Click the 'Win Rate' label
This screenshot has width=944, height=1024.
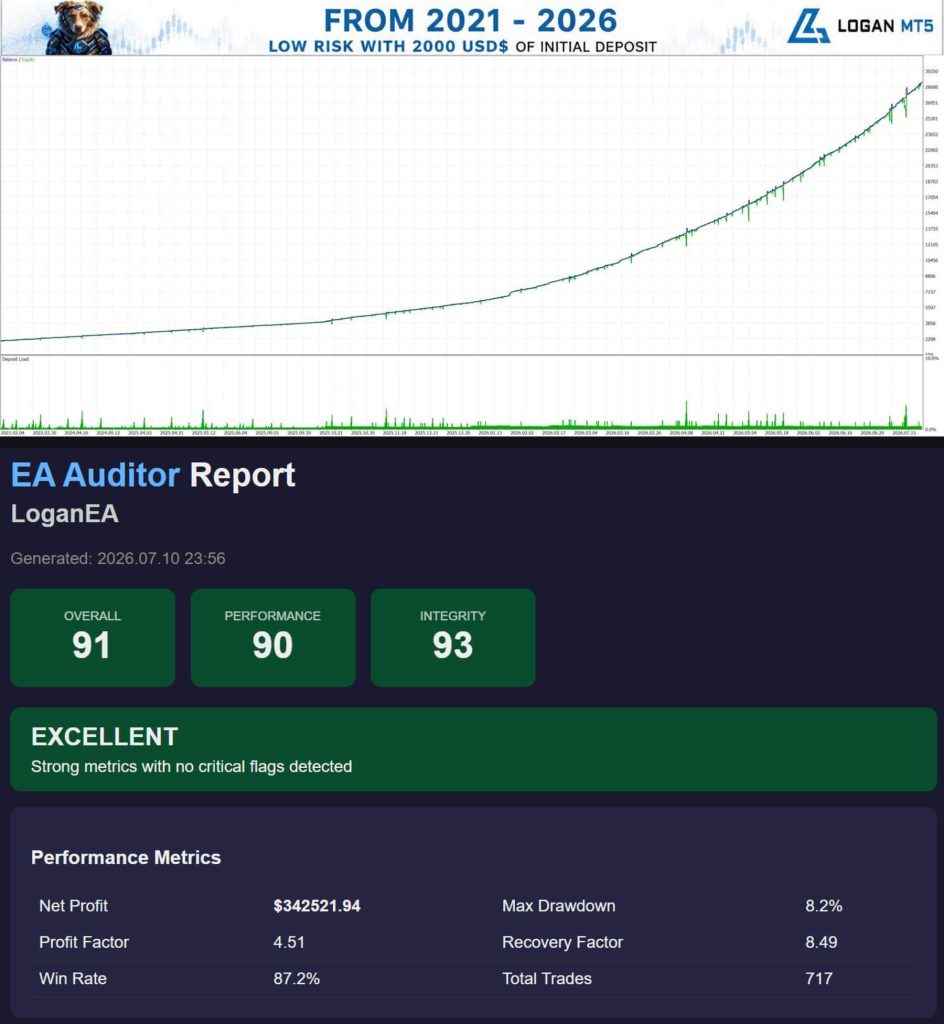(x=72, y=978)
